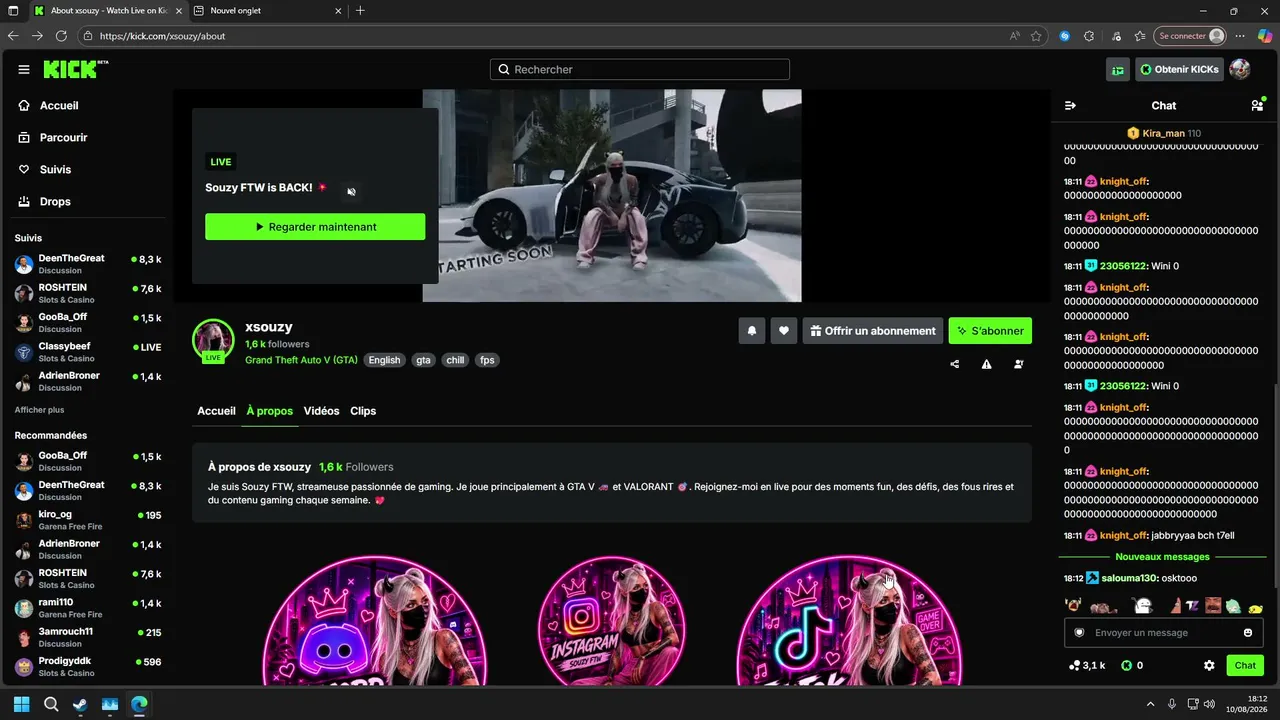The image size is (1280, 720).
Task: Open Classybeef channel in Suivis list
Action: coord(88,352)
